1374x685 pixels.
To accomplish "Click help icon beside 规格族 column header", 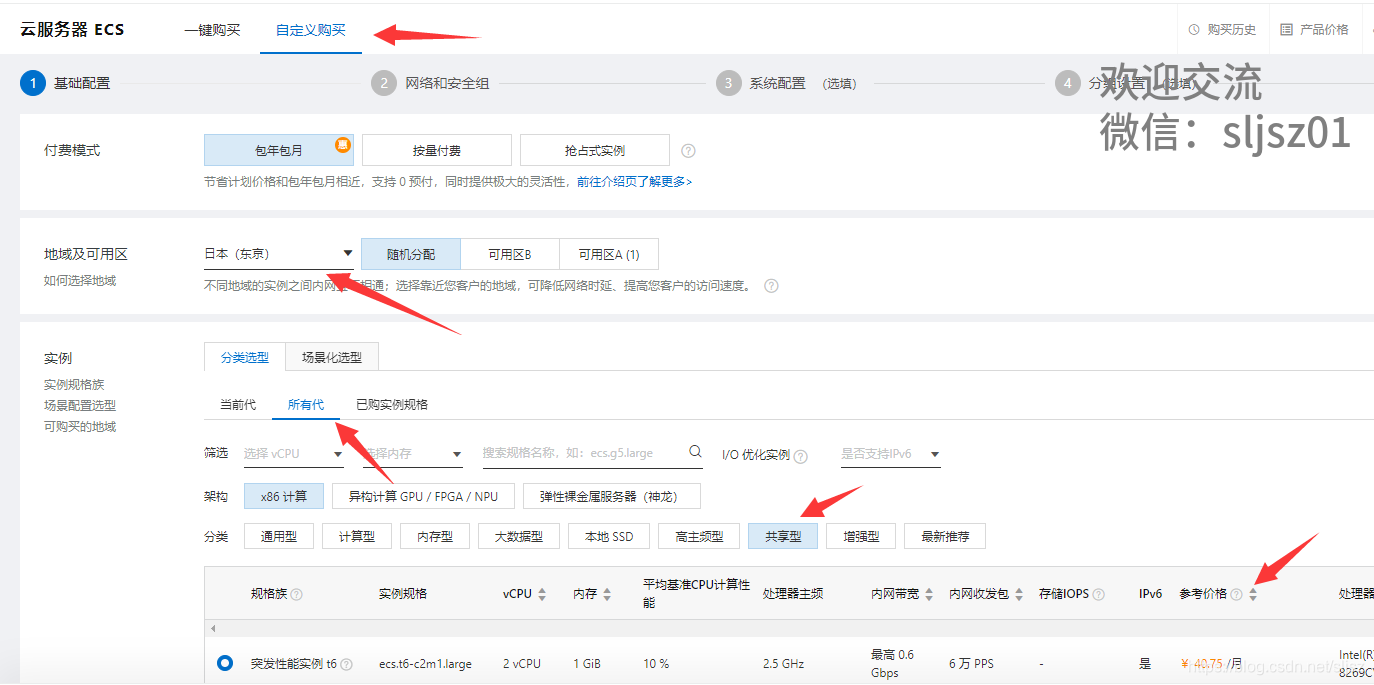I will click(296, 594).
